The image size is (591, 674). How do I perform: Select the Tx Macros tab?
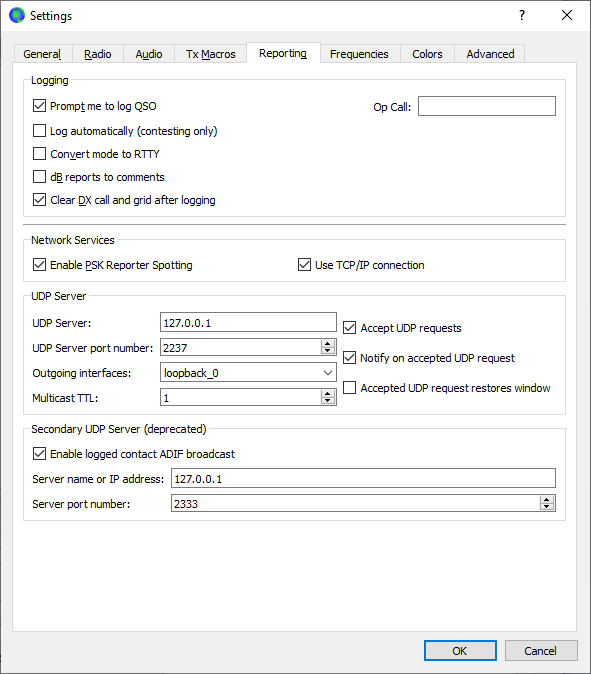211,54
